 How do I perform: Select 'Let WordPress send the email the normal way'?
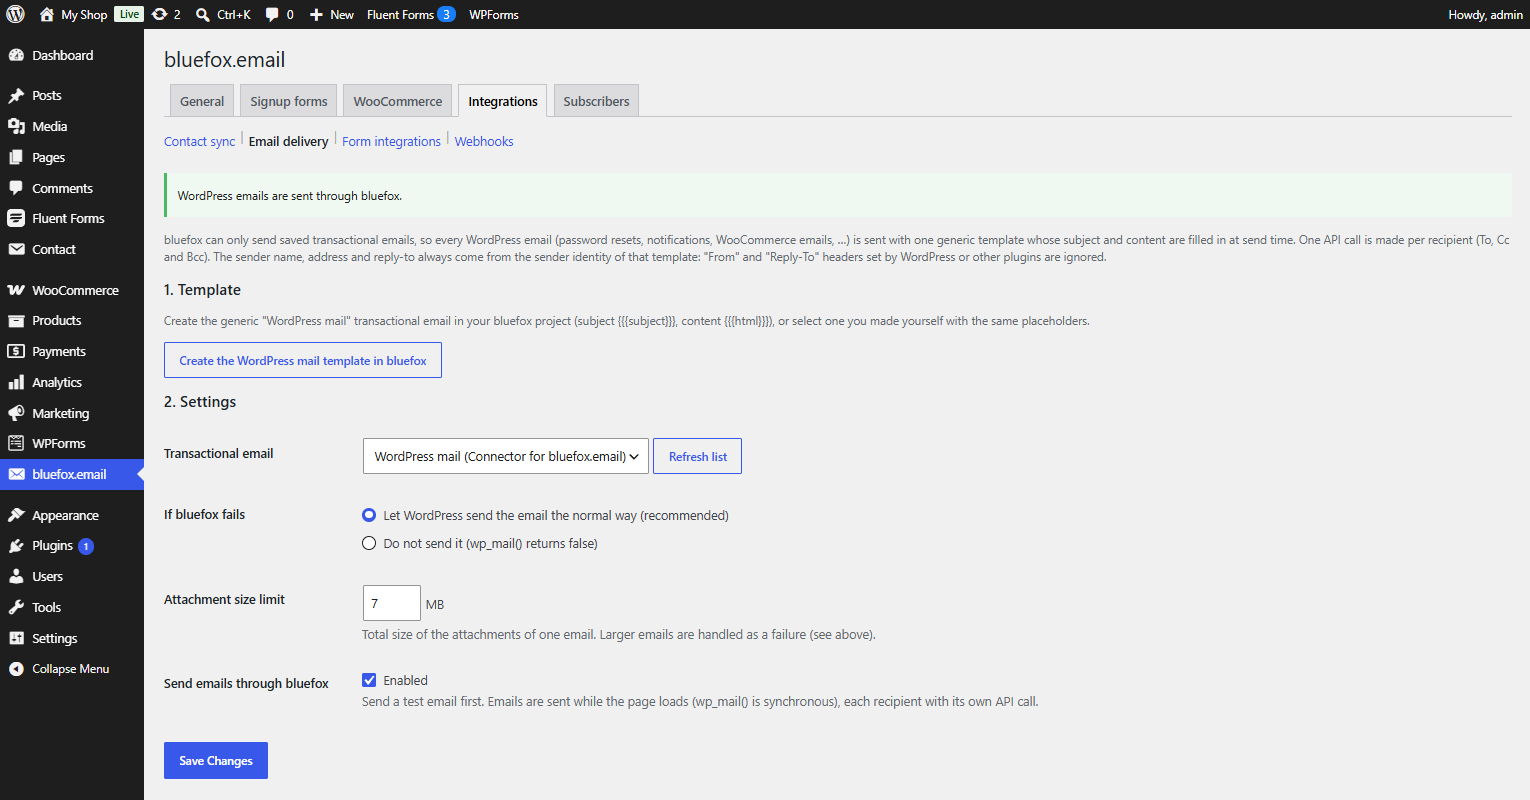[369, 515]
